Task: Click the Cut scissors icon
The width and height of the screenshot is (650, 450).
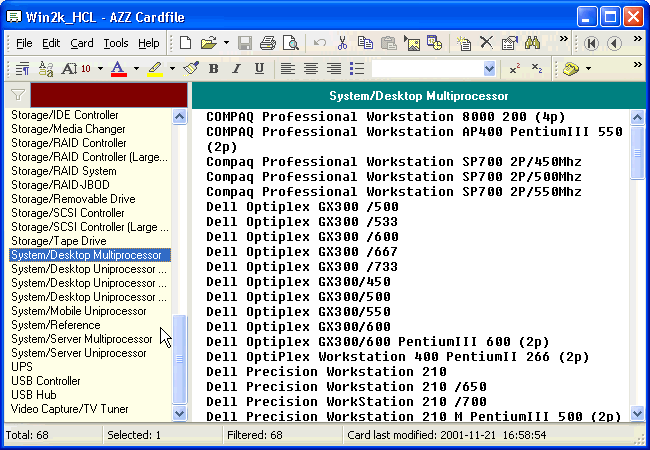Action: 342,43
